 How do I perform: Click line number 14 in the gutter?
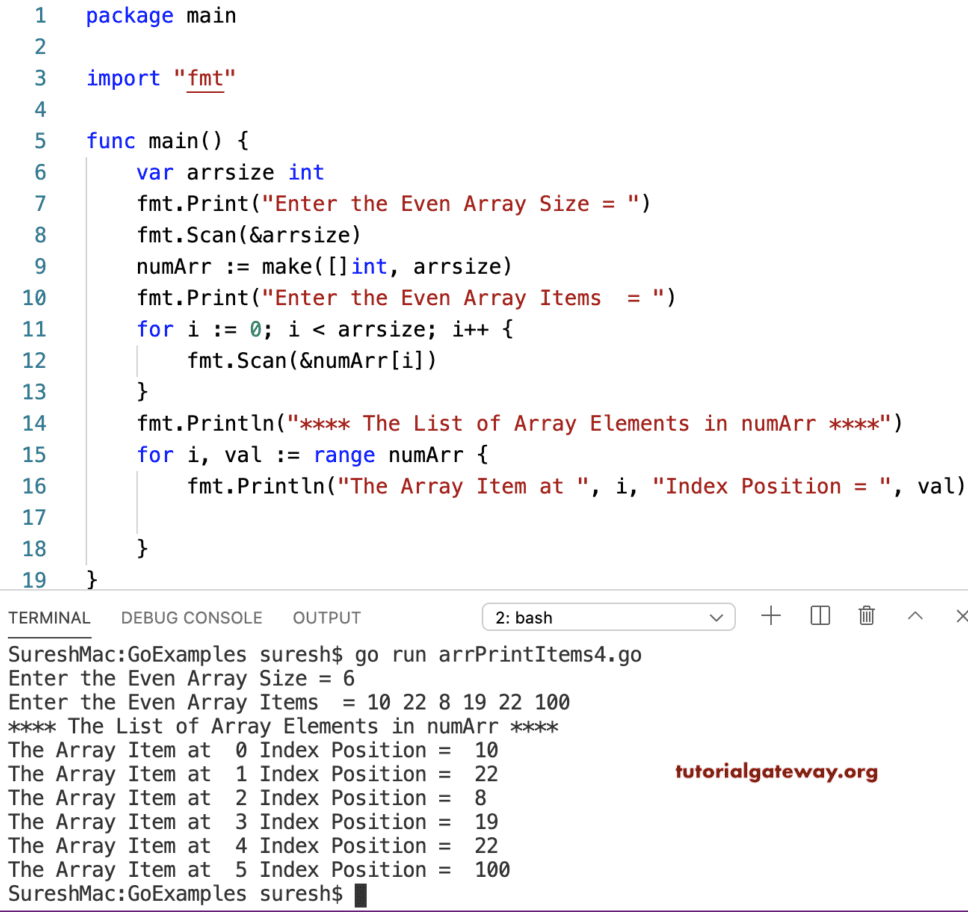click(x=34, y=423)
